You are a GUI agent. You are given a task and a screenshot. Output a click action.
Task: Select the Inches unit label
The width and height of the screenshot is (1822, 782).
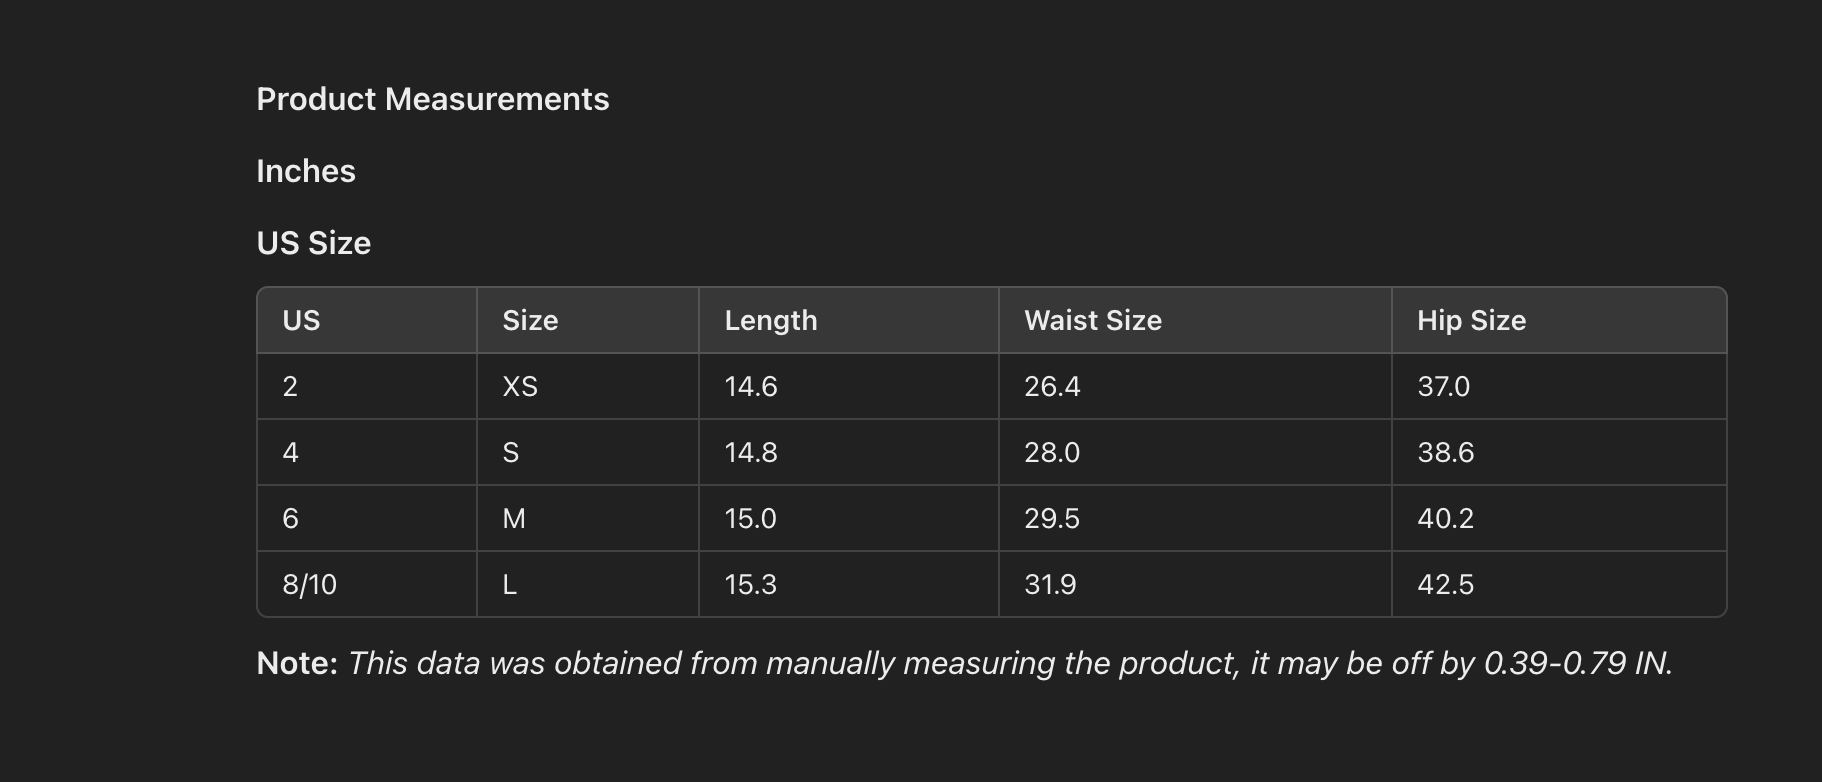[x=306, y=171]
